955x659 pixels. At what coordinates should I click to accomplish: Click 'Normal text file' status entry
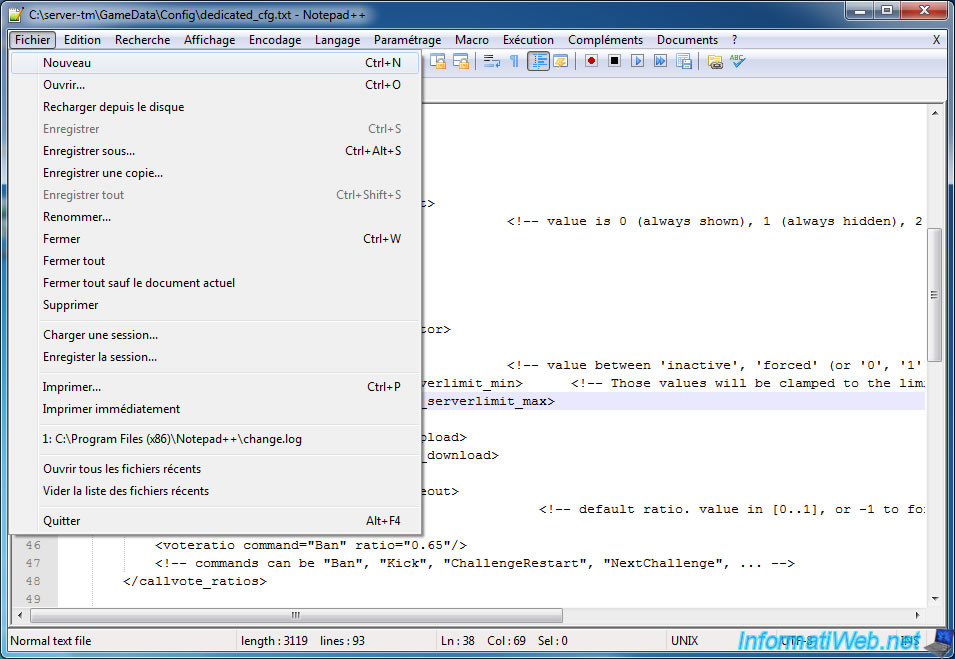click(51, 641)
